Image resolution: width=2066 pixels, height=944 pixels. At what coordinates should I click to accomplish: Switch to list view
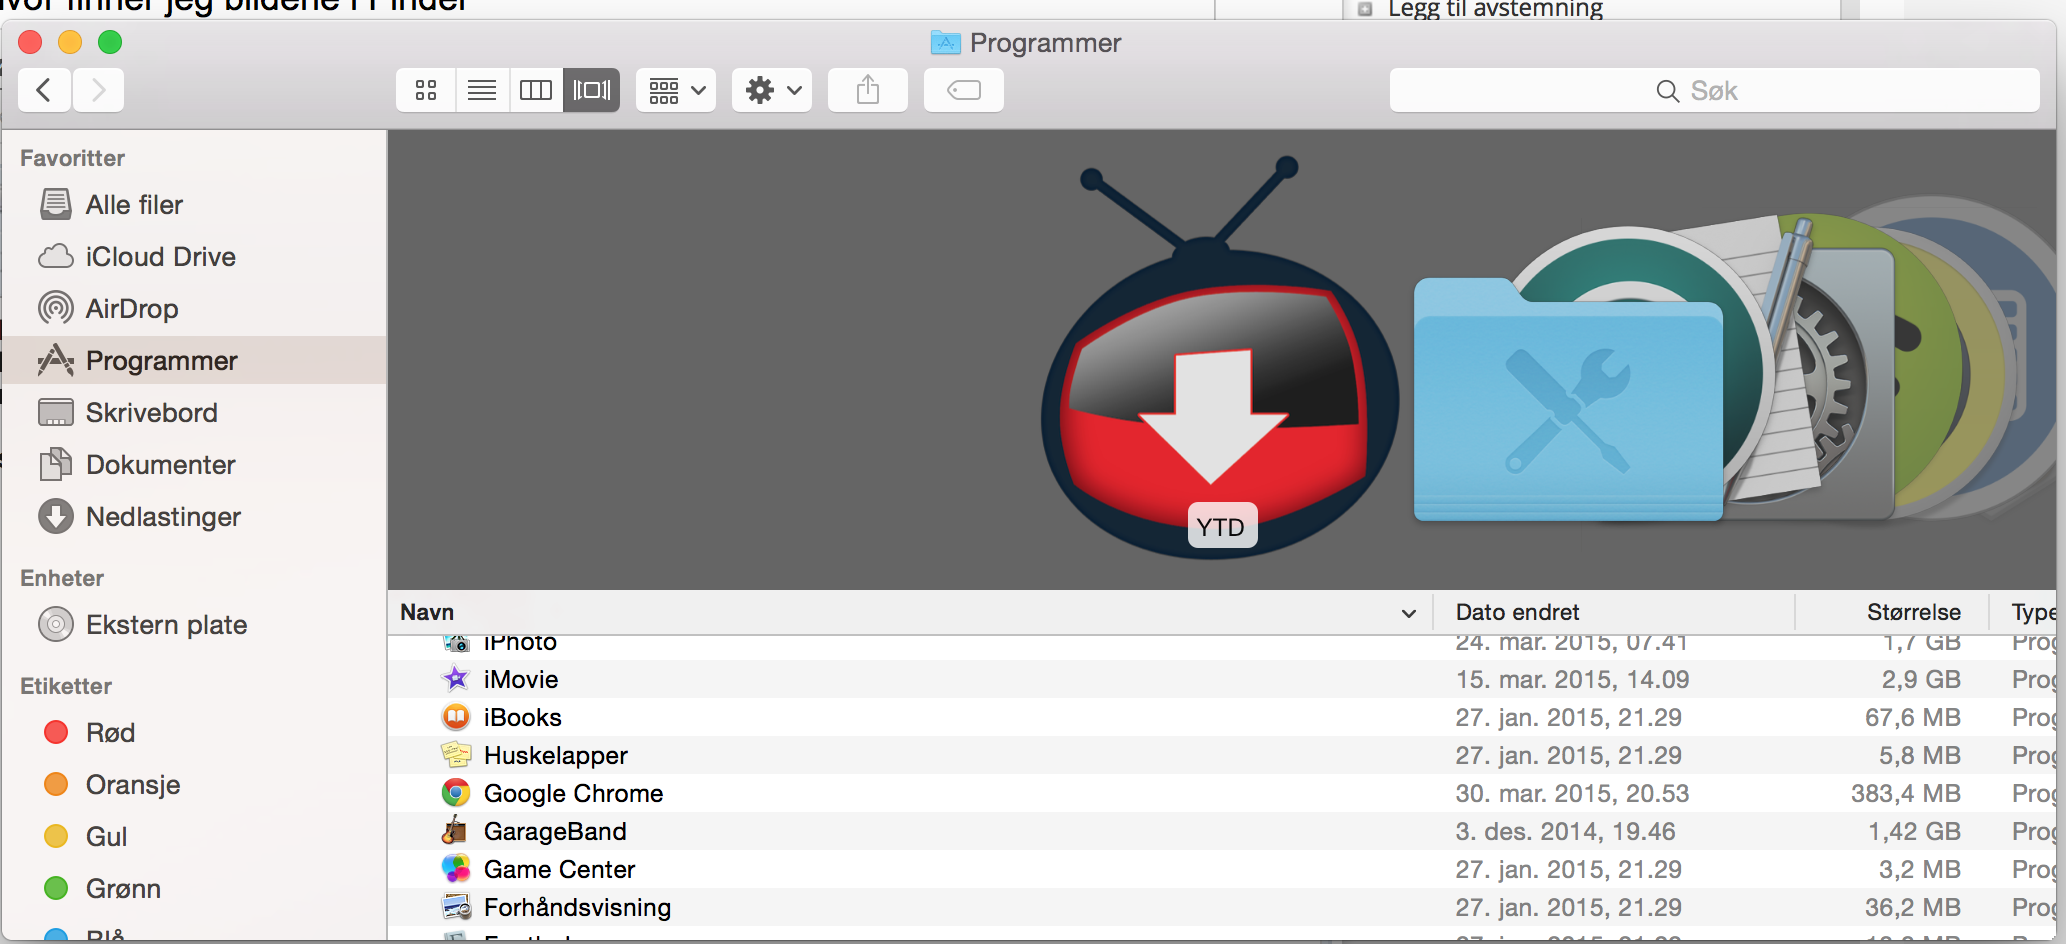pos(482,90)
